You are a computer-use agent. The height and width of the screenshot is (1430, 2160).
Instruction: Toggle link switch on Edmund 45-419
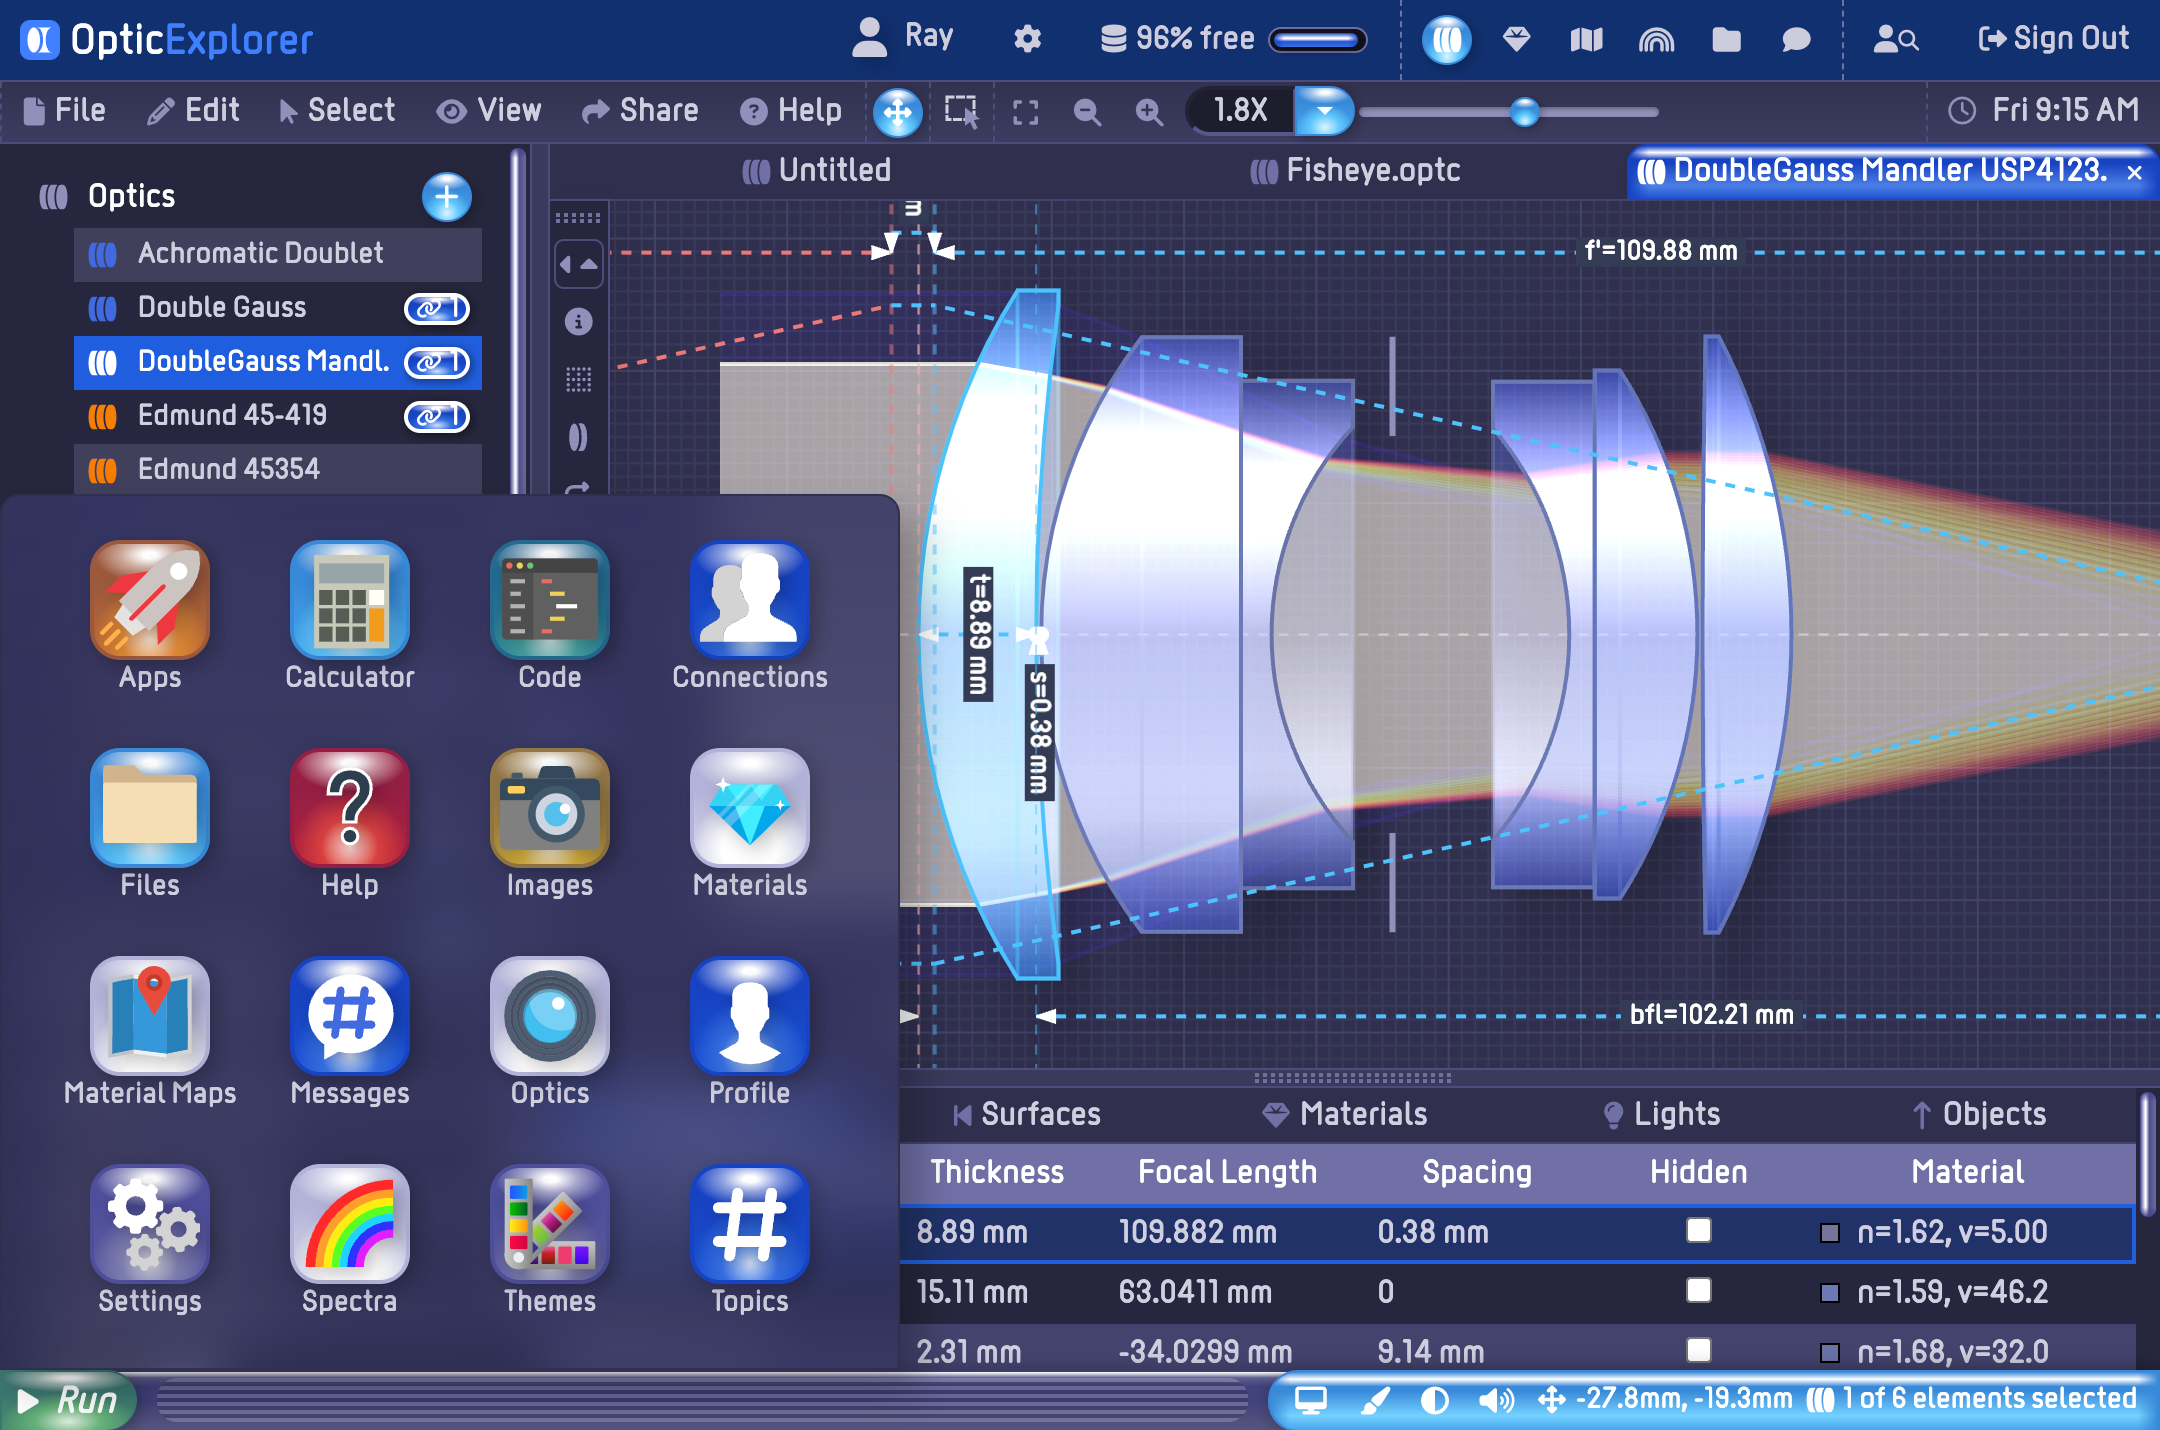[436, 416]
